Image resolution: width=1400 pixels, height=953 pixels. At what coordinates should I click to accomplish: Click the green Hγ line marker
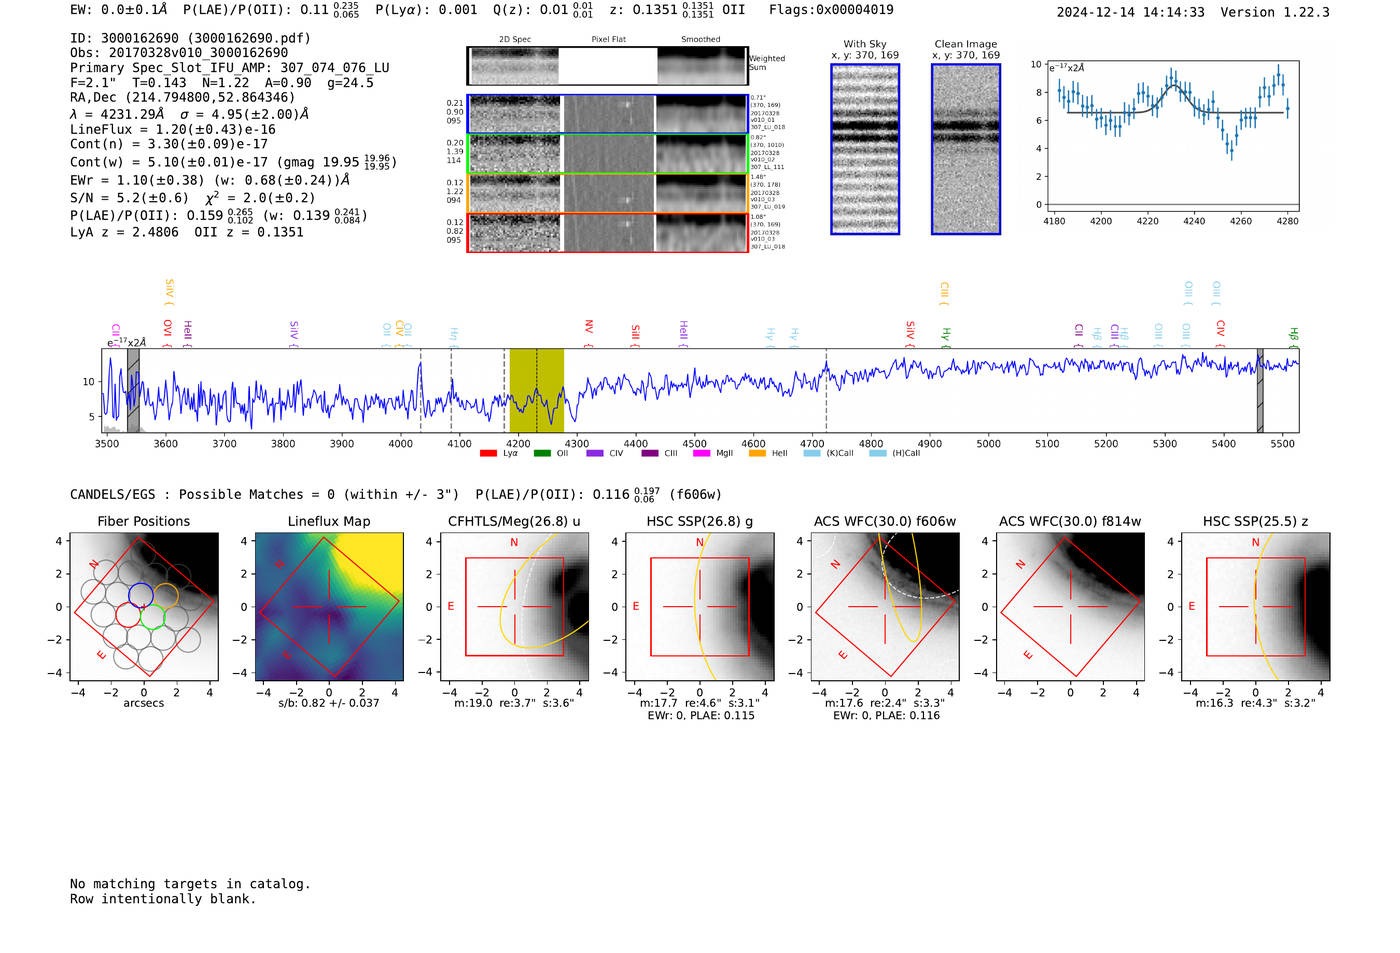945,336
